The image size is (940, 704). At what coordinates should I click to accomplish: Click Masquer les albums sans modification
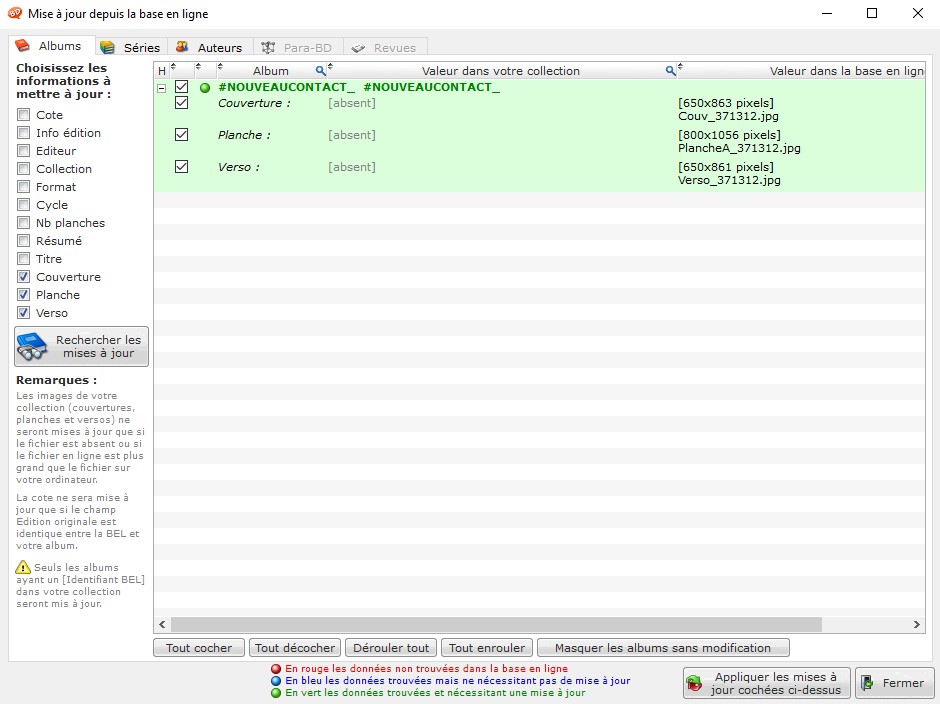(x=662, y=648)
